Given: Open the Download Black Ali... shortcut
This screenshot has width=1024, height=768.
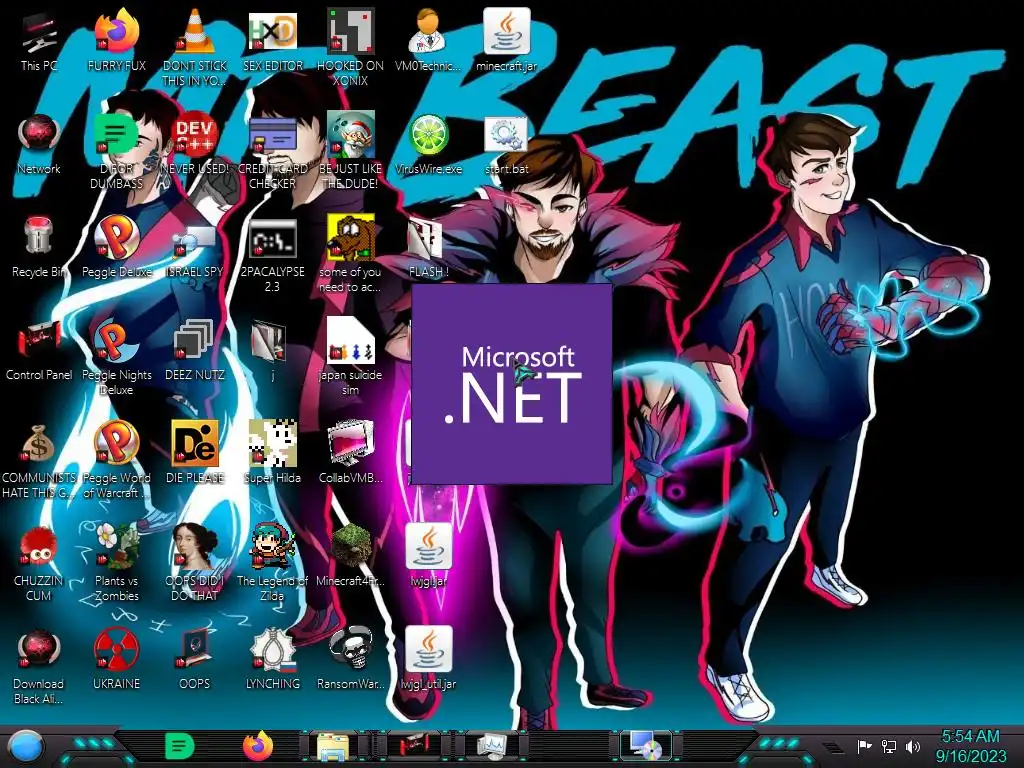Looking at the screenshot, I should pos(39,667).
